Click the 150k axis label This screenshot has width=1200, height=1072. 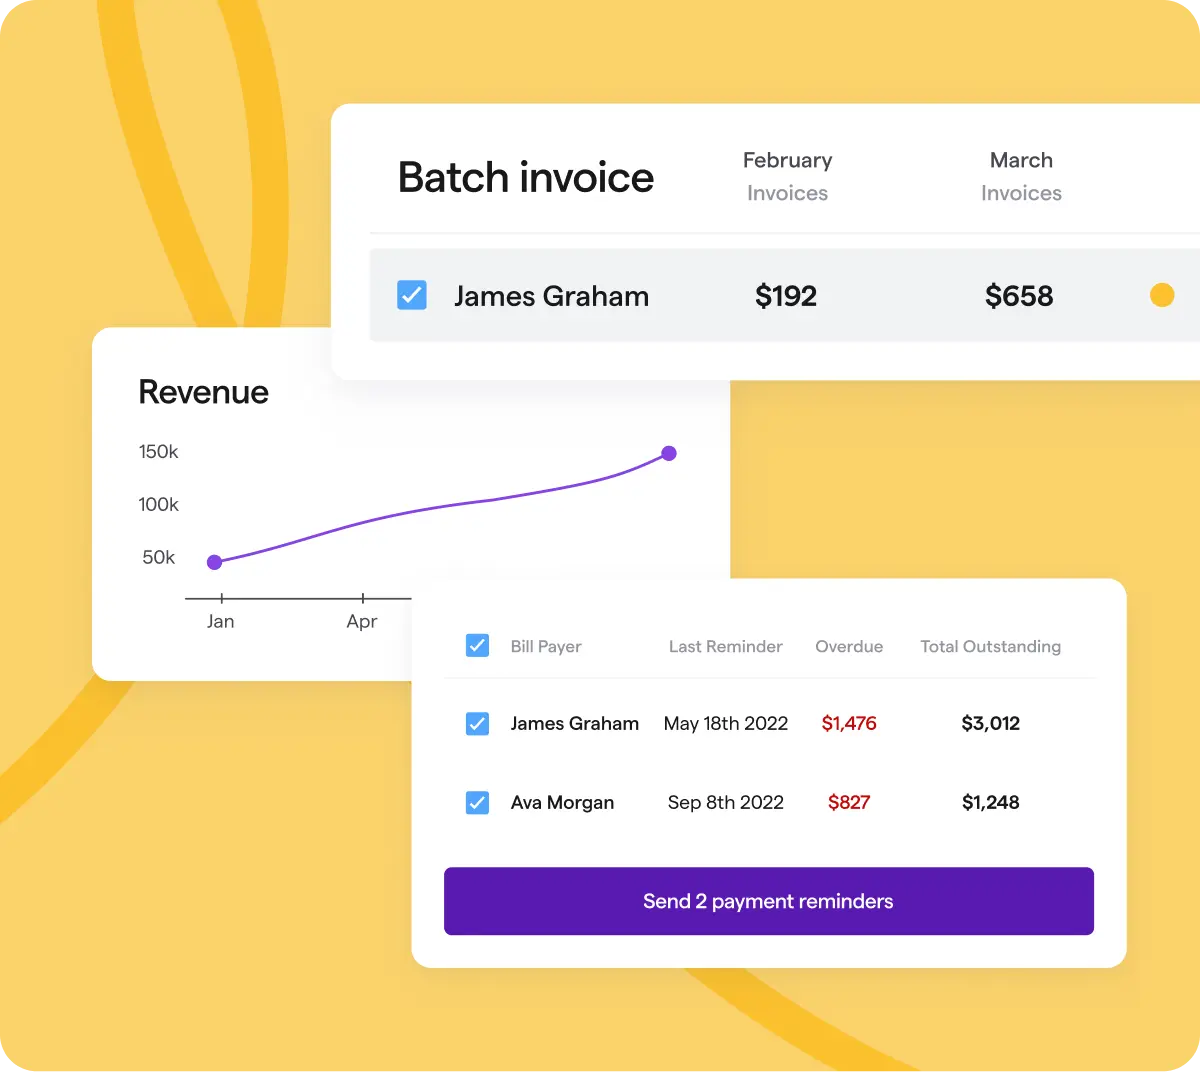pos(158,451)
